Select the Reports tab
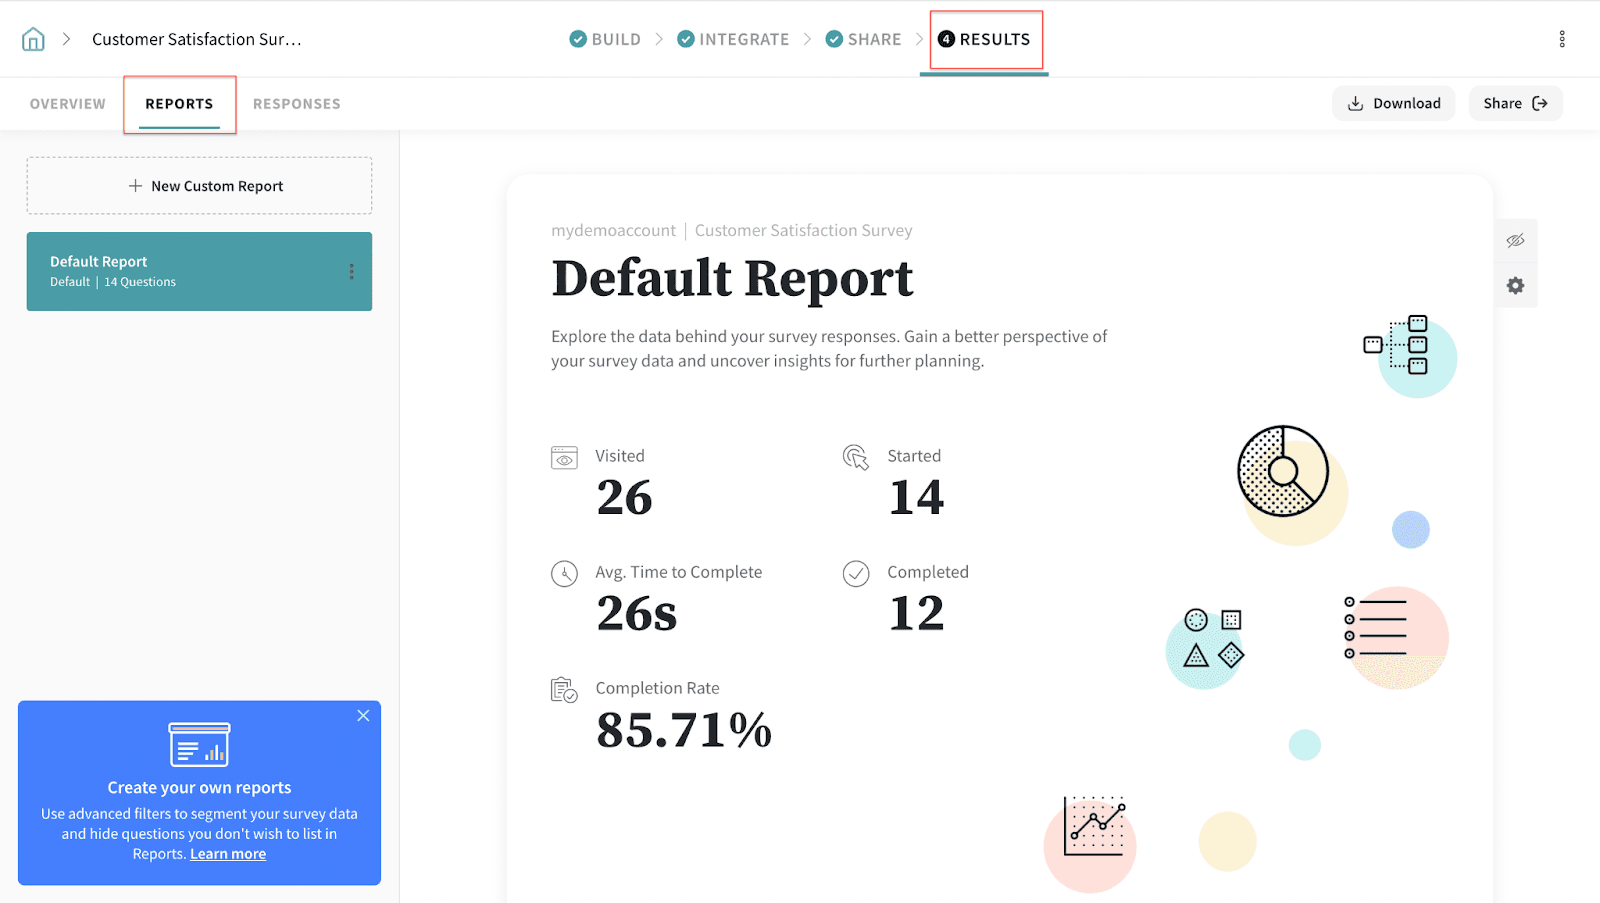 click(x=179, y=104)
